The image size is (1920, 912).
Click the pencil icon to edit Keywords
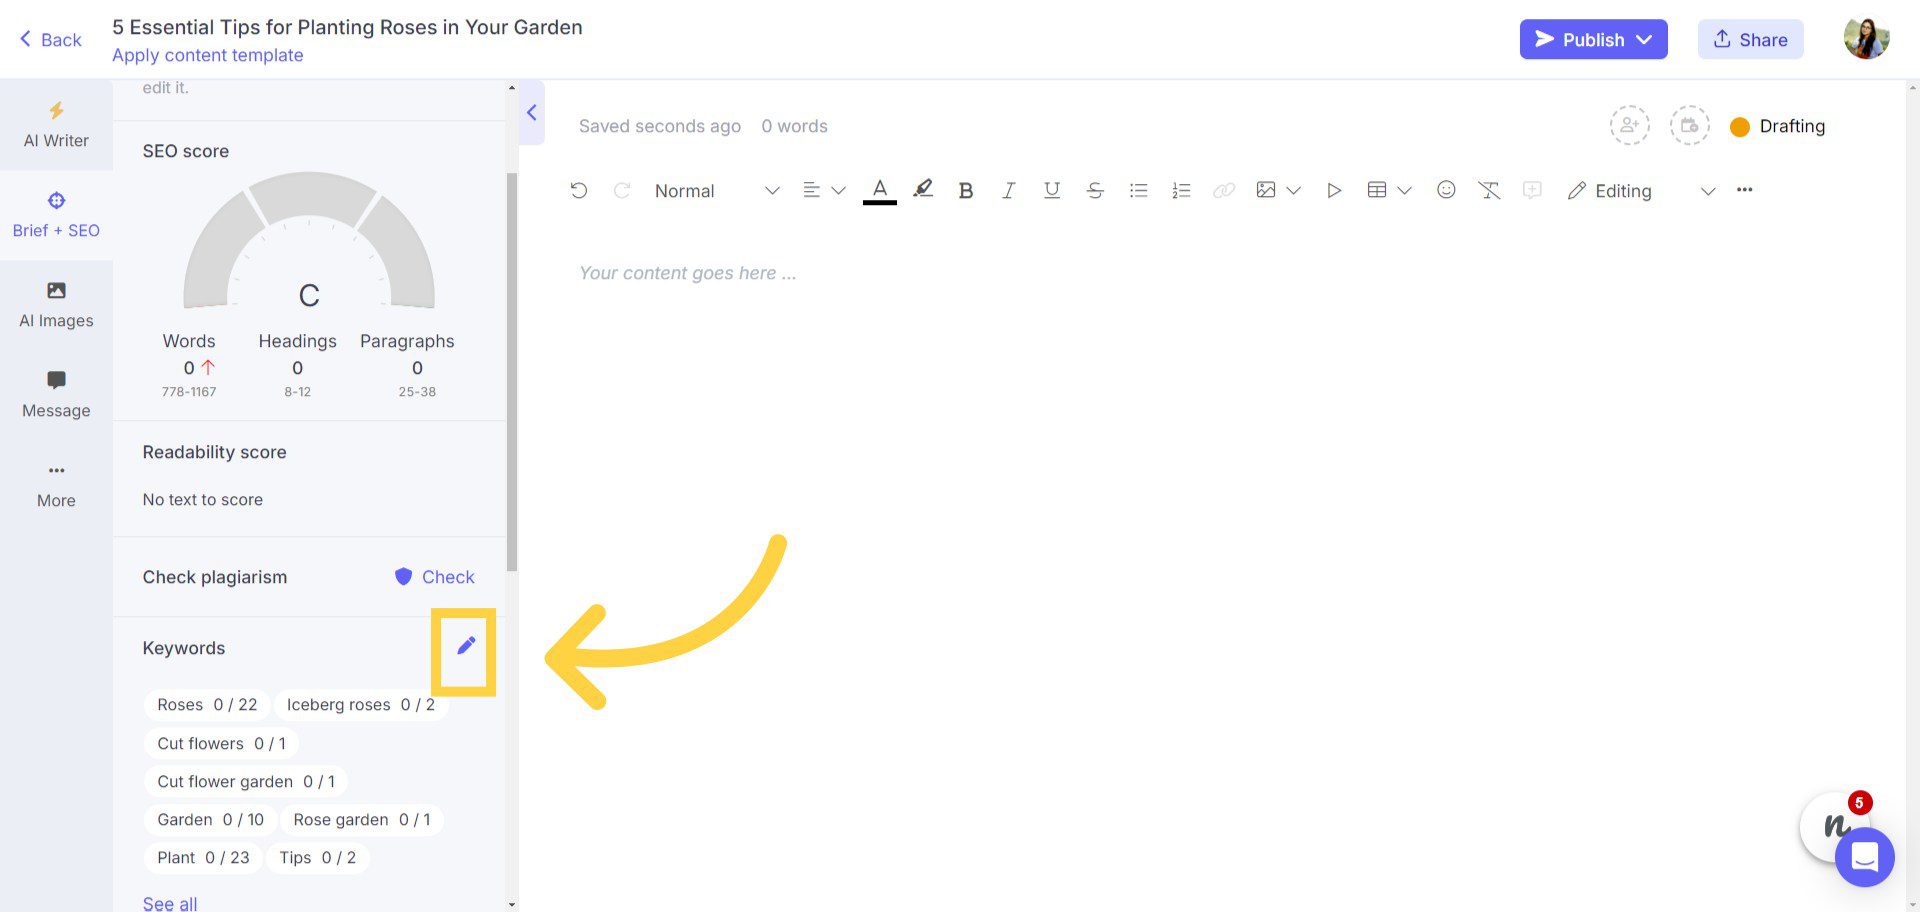click(x=466, y=646)
